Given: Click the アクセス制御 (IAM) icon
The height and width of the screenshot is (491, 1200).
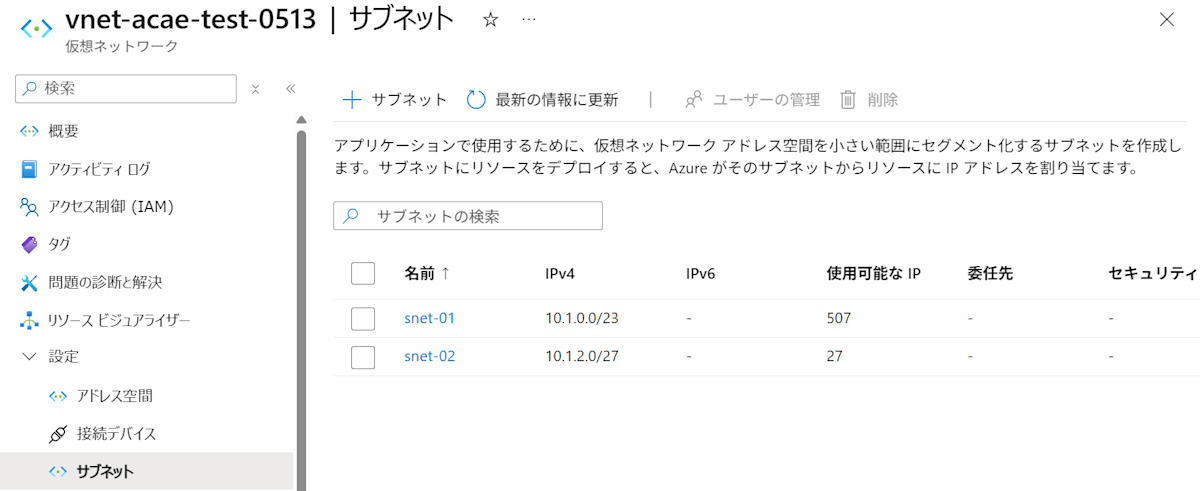Looking at the screenshot, I should (x=29, y=207).
